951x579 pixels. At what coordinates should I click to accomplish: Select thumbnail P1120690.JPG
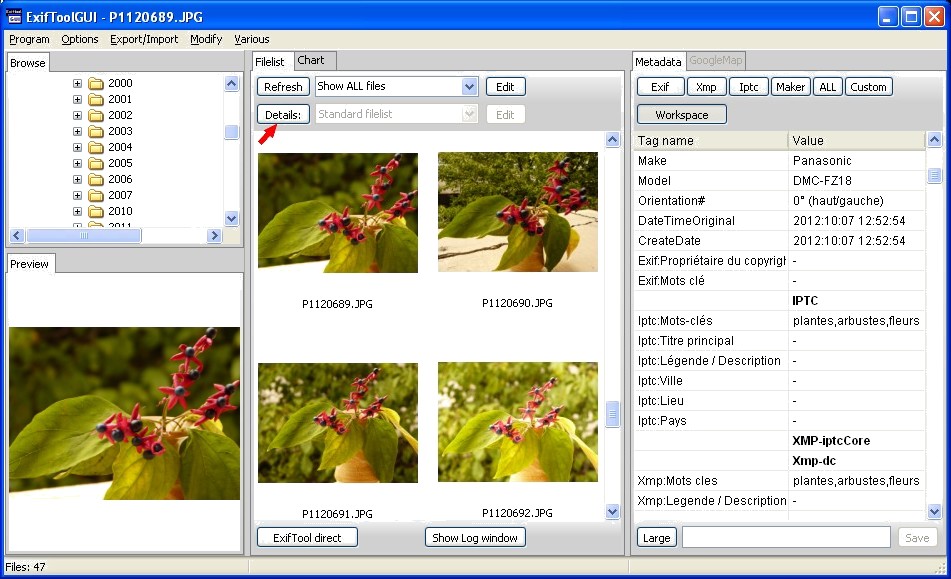(x=518, y=212)
